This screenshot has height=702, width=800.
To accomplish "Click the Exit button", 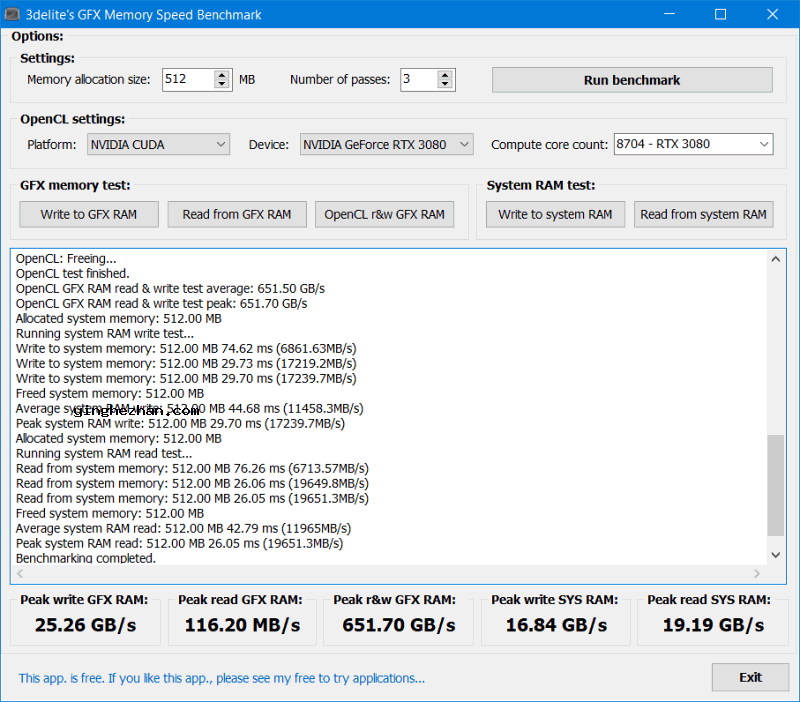I will 750,677.
